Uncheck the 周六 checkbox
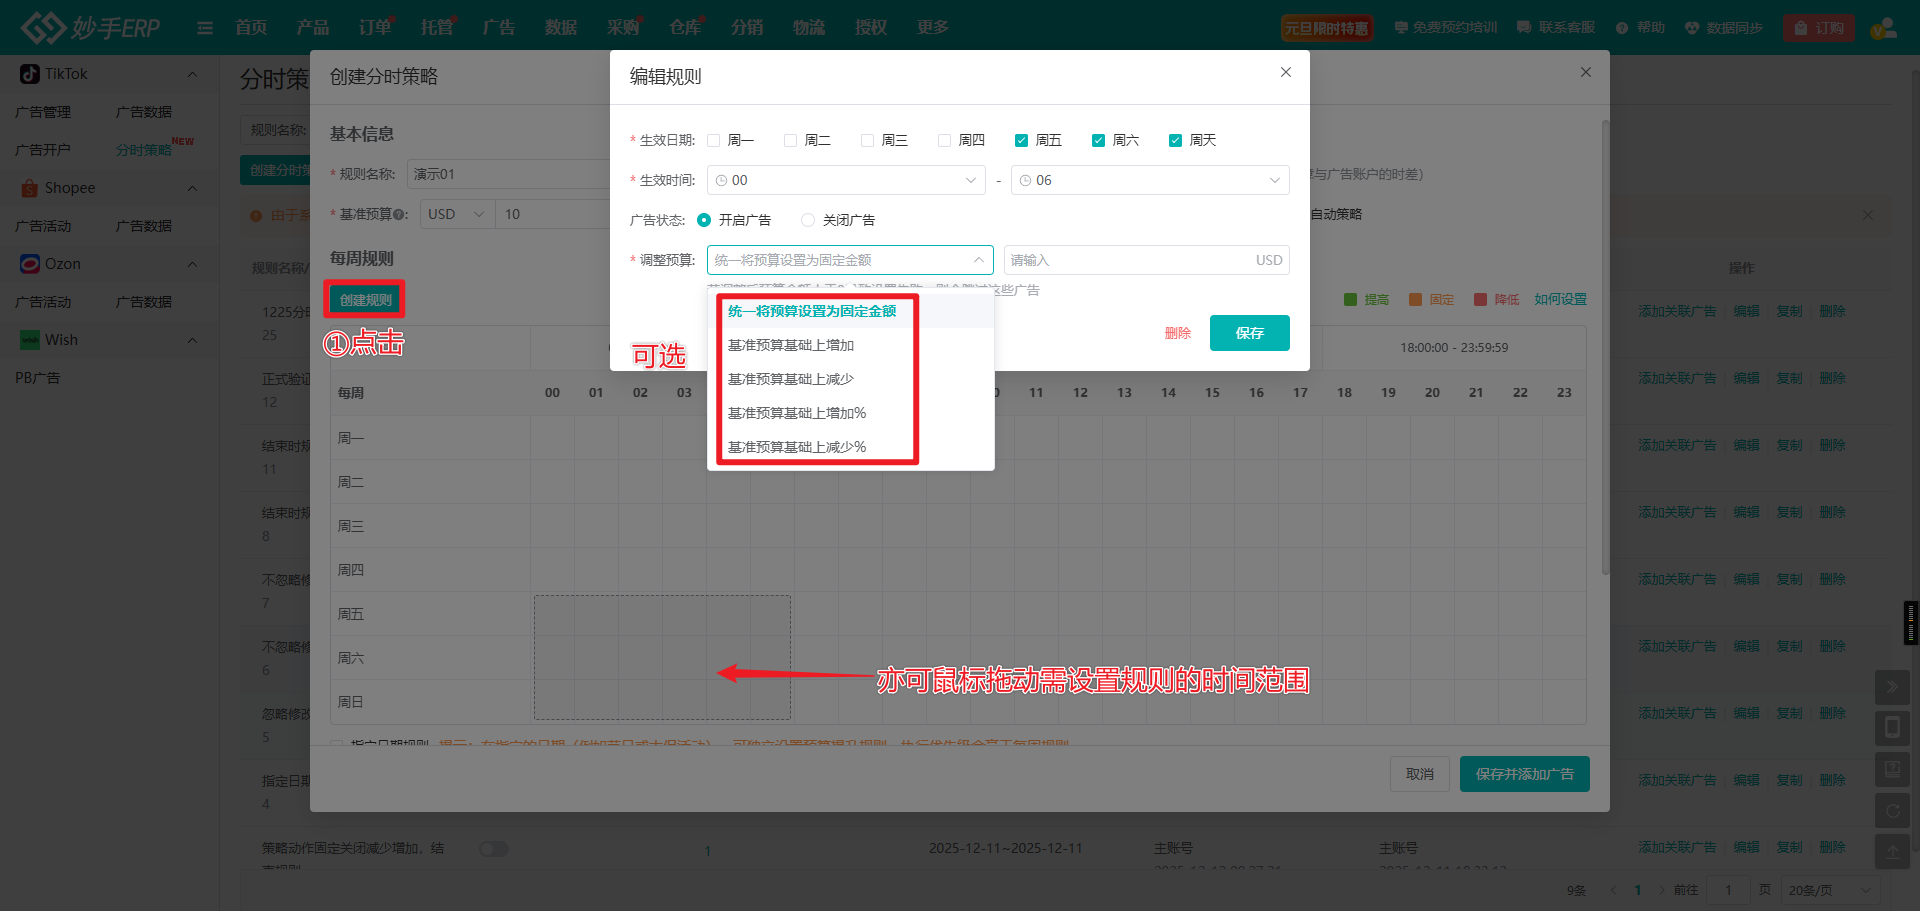 point(1099,141)
